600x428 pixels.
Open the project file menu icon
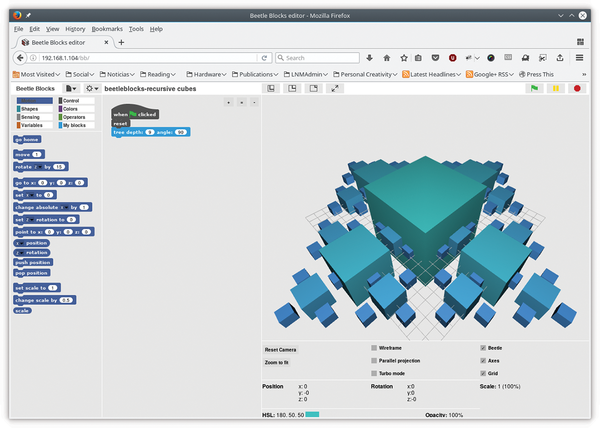(x=70, y=88)
